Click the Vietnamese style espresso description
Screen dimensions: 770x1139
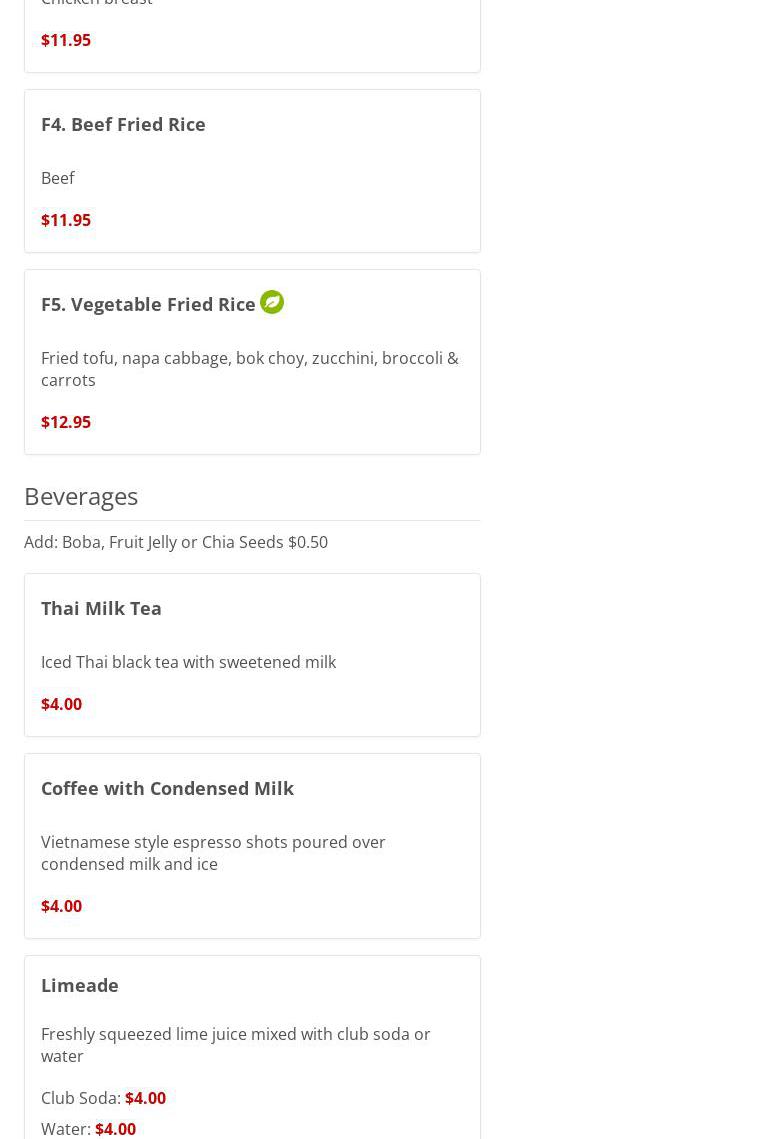[x=213, y=853]
